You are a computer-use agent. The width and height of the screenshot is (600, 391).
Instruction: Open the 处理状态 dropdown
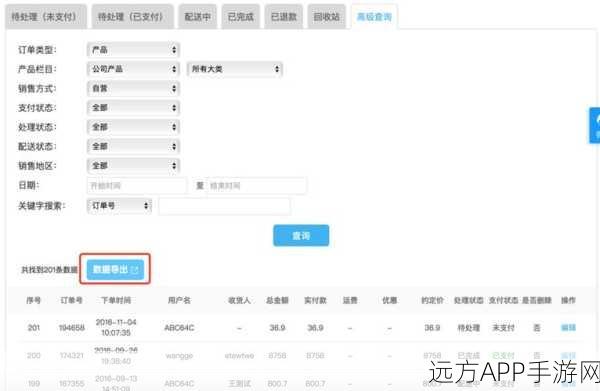[x=133, y=127]
